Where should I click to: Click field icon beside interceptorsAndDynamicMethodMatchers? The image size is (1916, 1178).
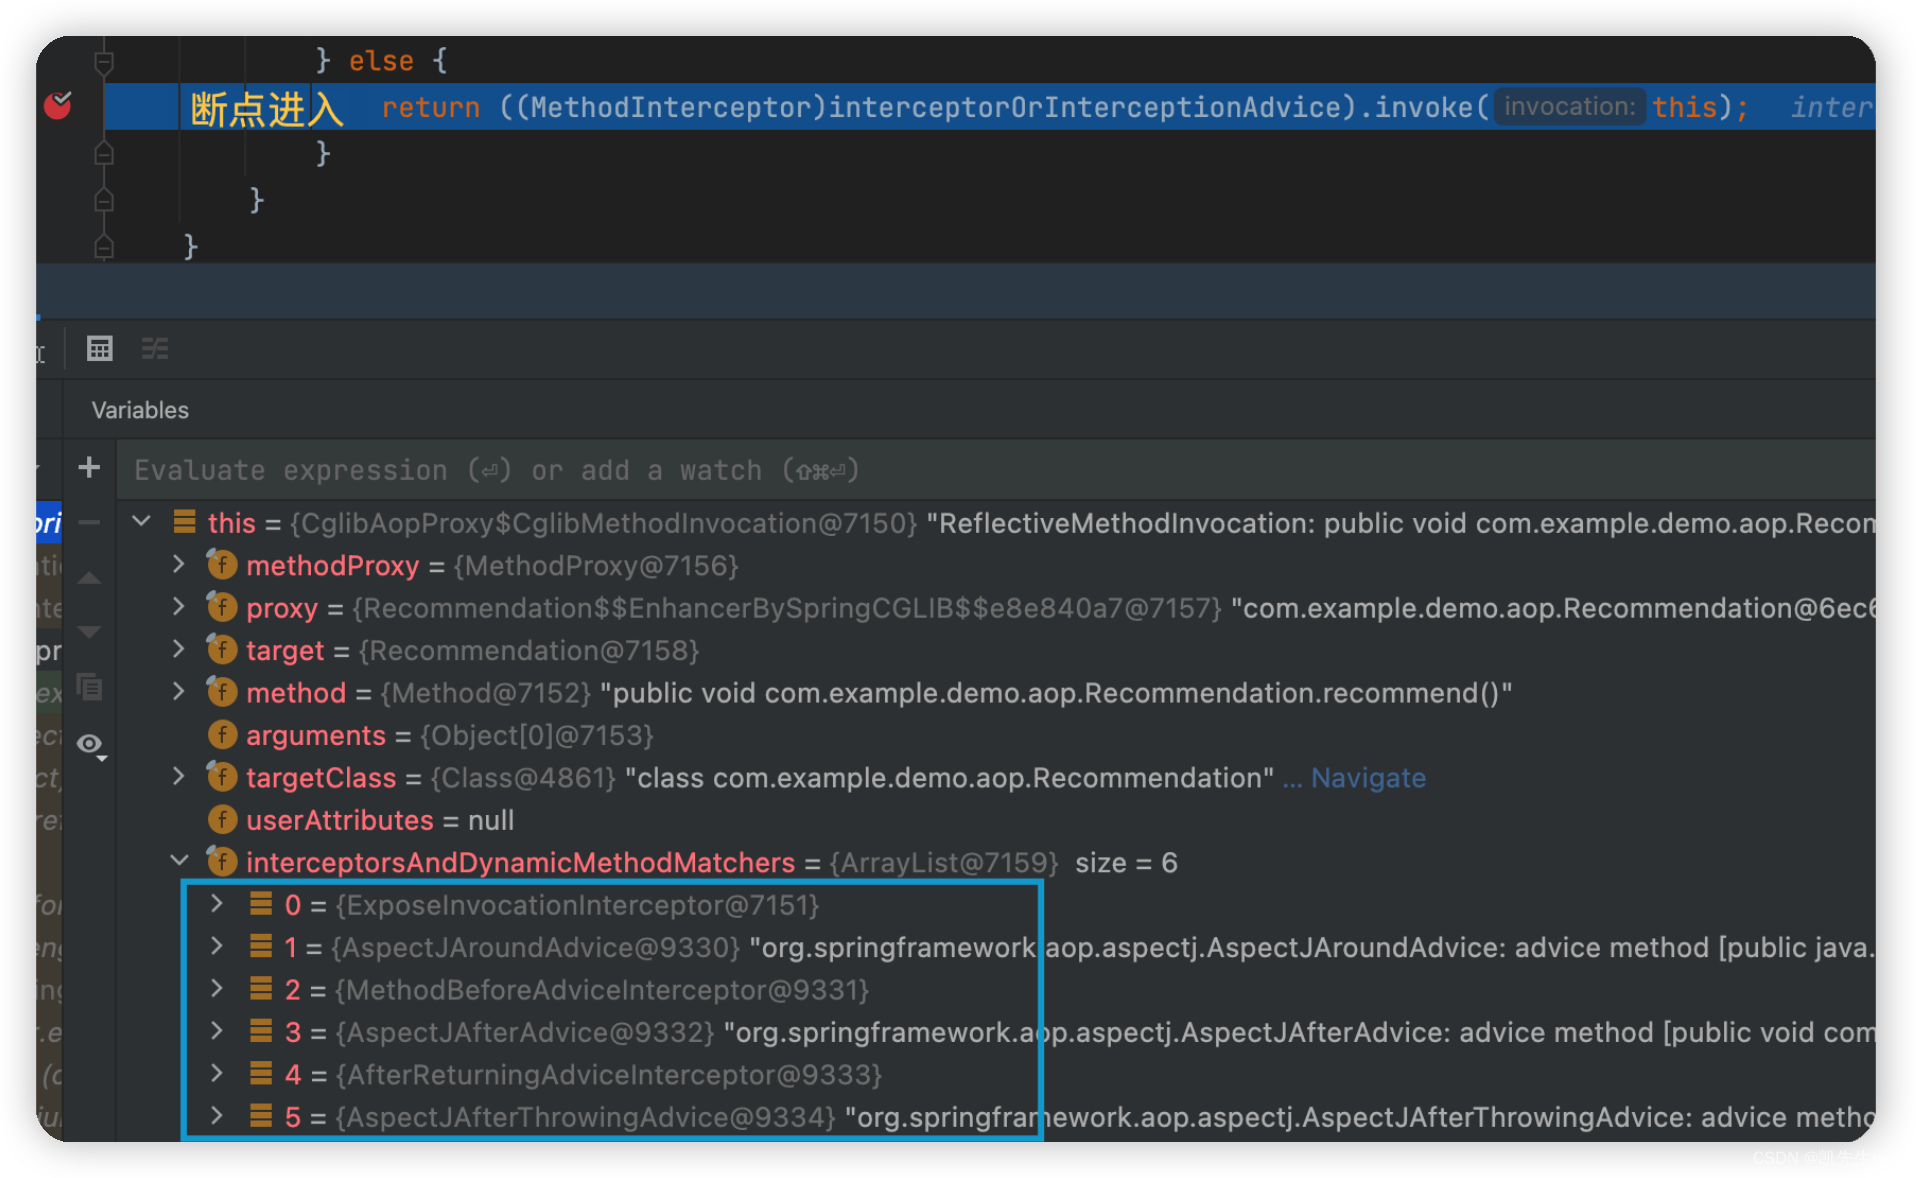tap(221, 862)
